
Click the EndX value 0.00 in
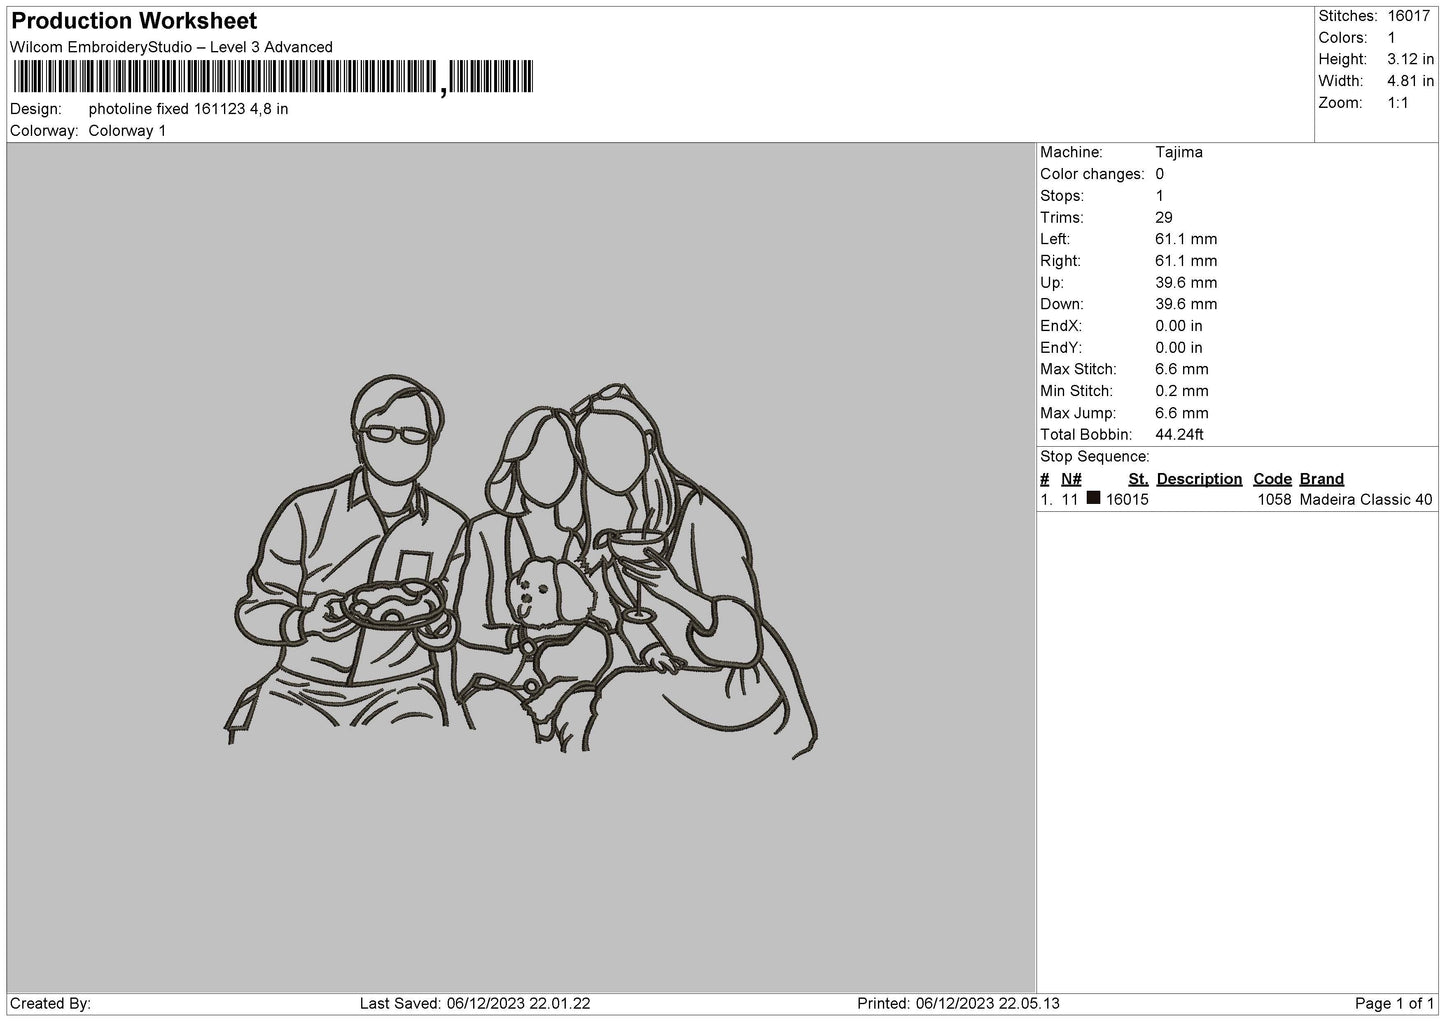coord(1179,326)
